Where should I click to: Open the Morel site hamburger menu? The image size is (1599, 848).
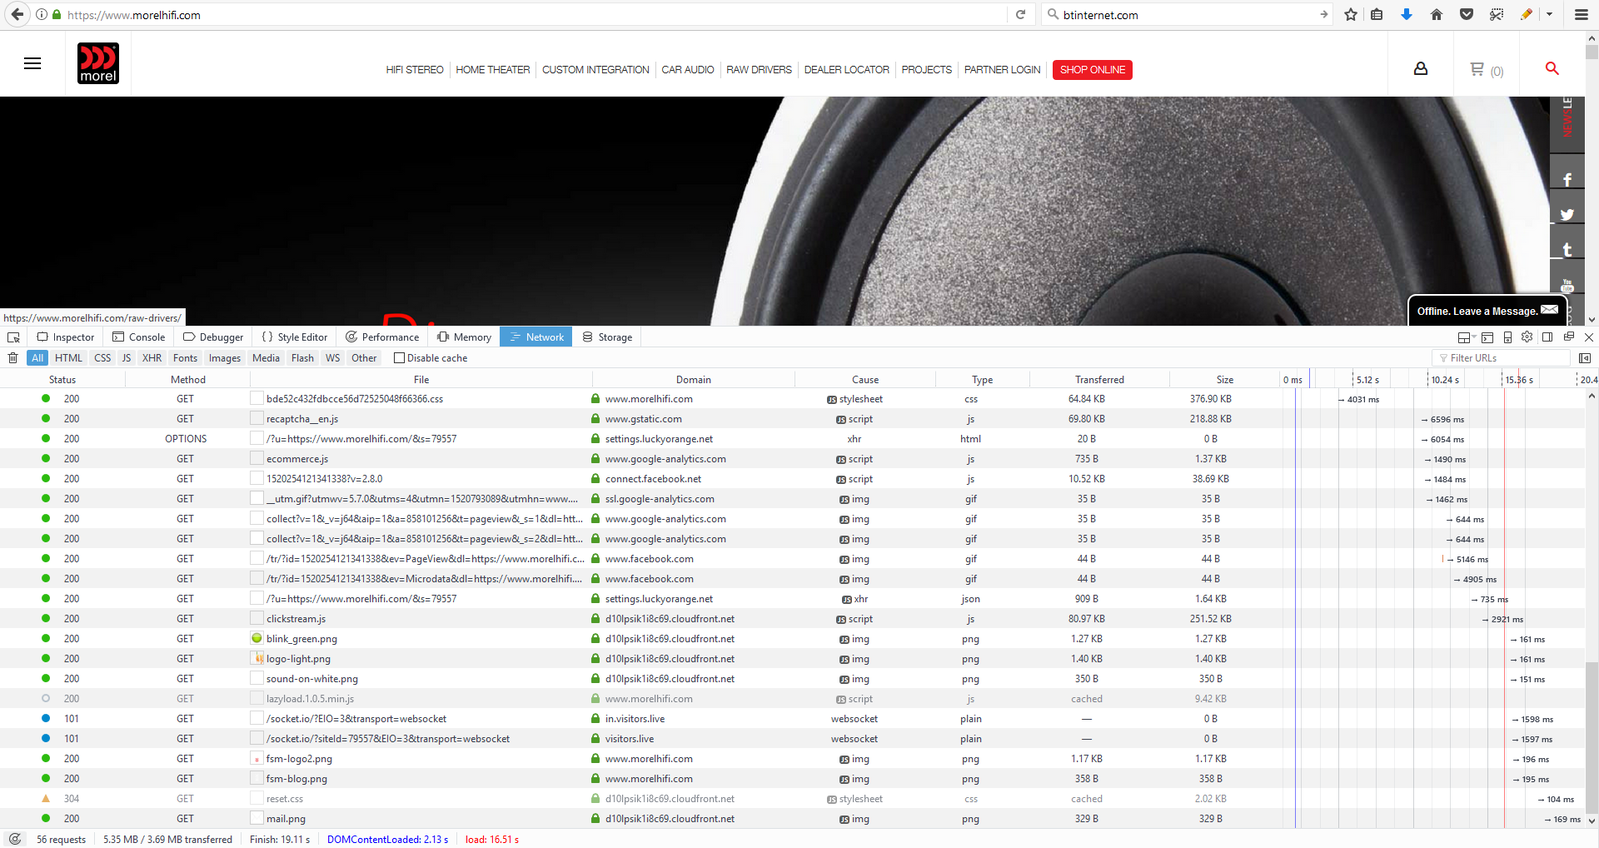pos(32,63)
